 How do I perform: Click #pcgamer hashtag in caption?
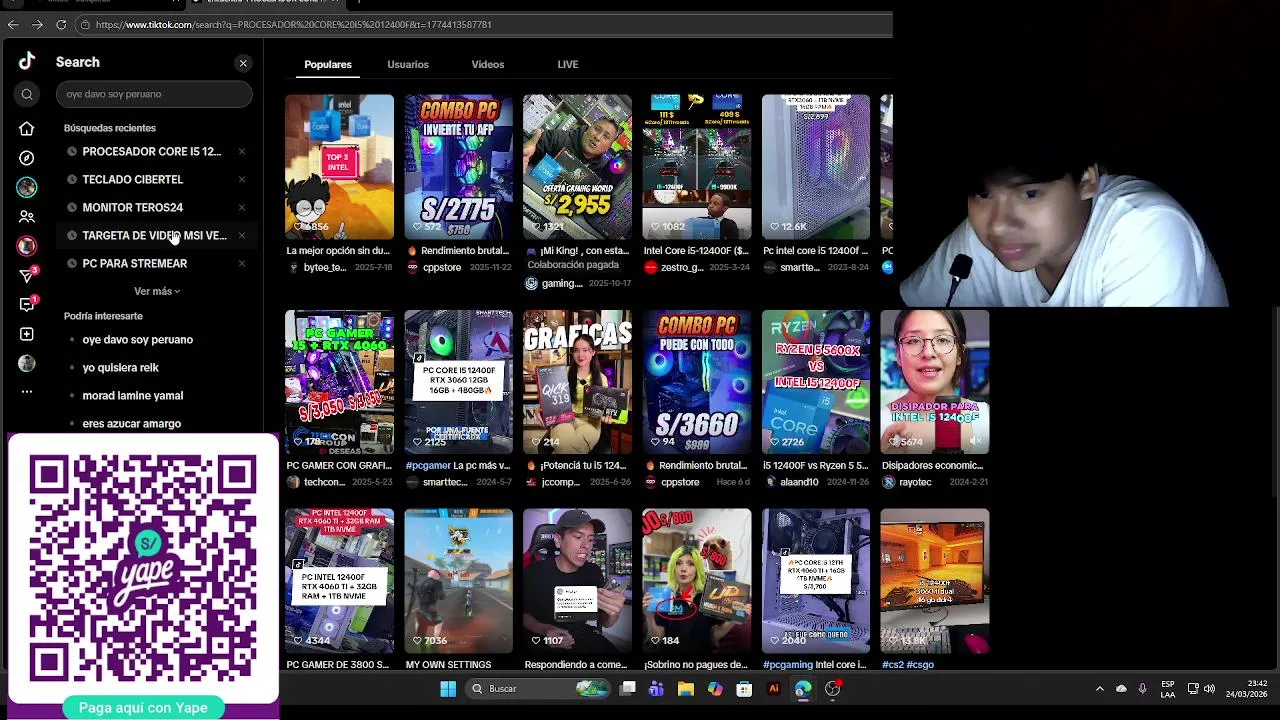[x=428, y=466]
